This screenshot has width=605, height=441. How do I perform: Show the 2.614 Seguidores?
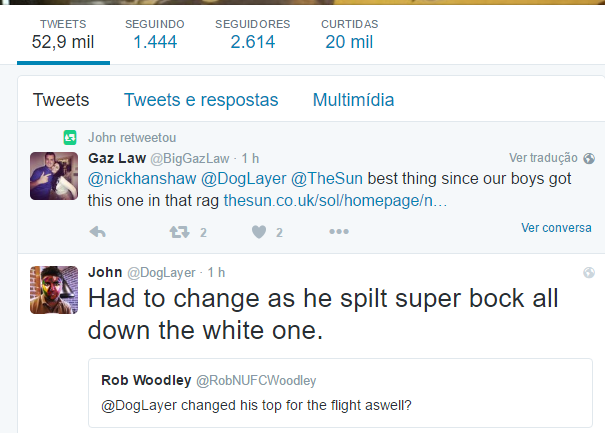(254, 33)
